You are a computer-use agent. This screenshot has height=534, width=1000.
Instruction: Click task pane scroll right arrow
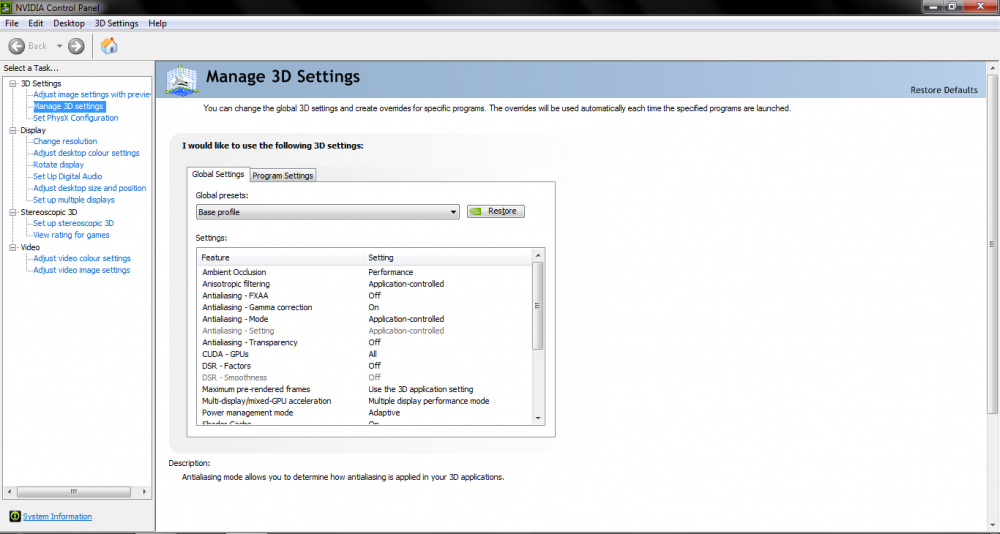(145, 492)
